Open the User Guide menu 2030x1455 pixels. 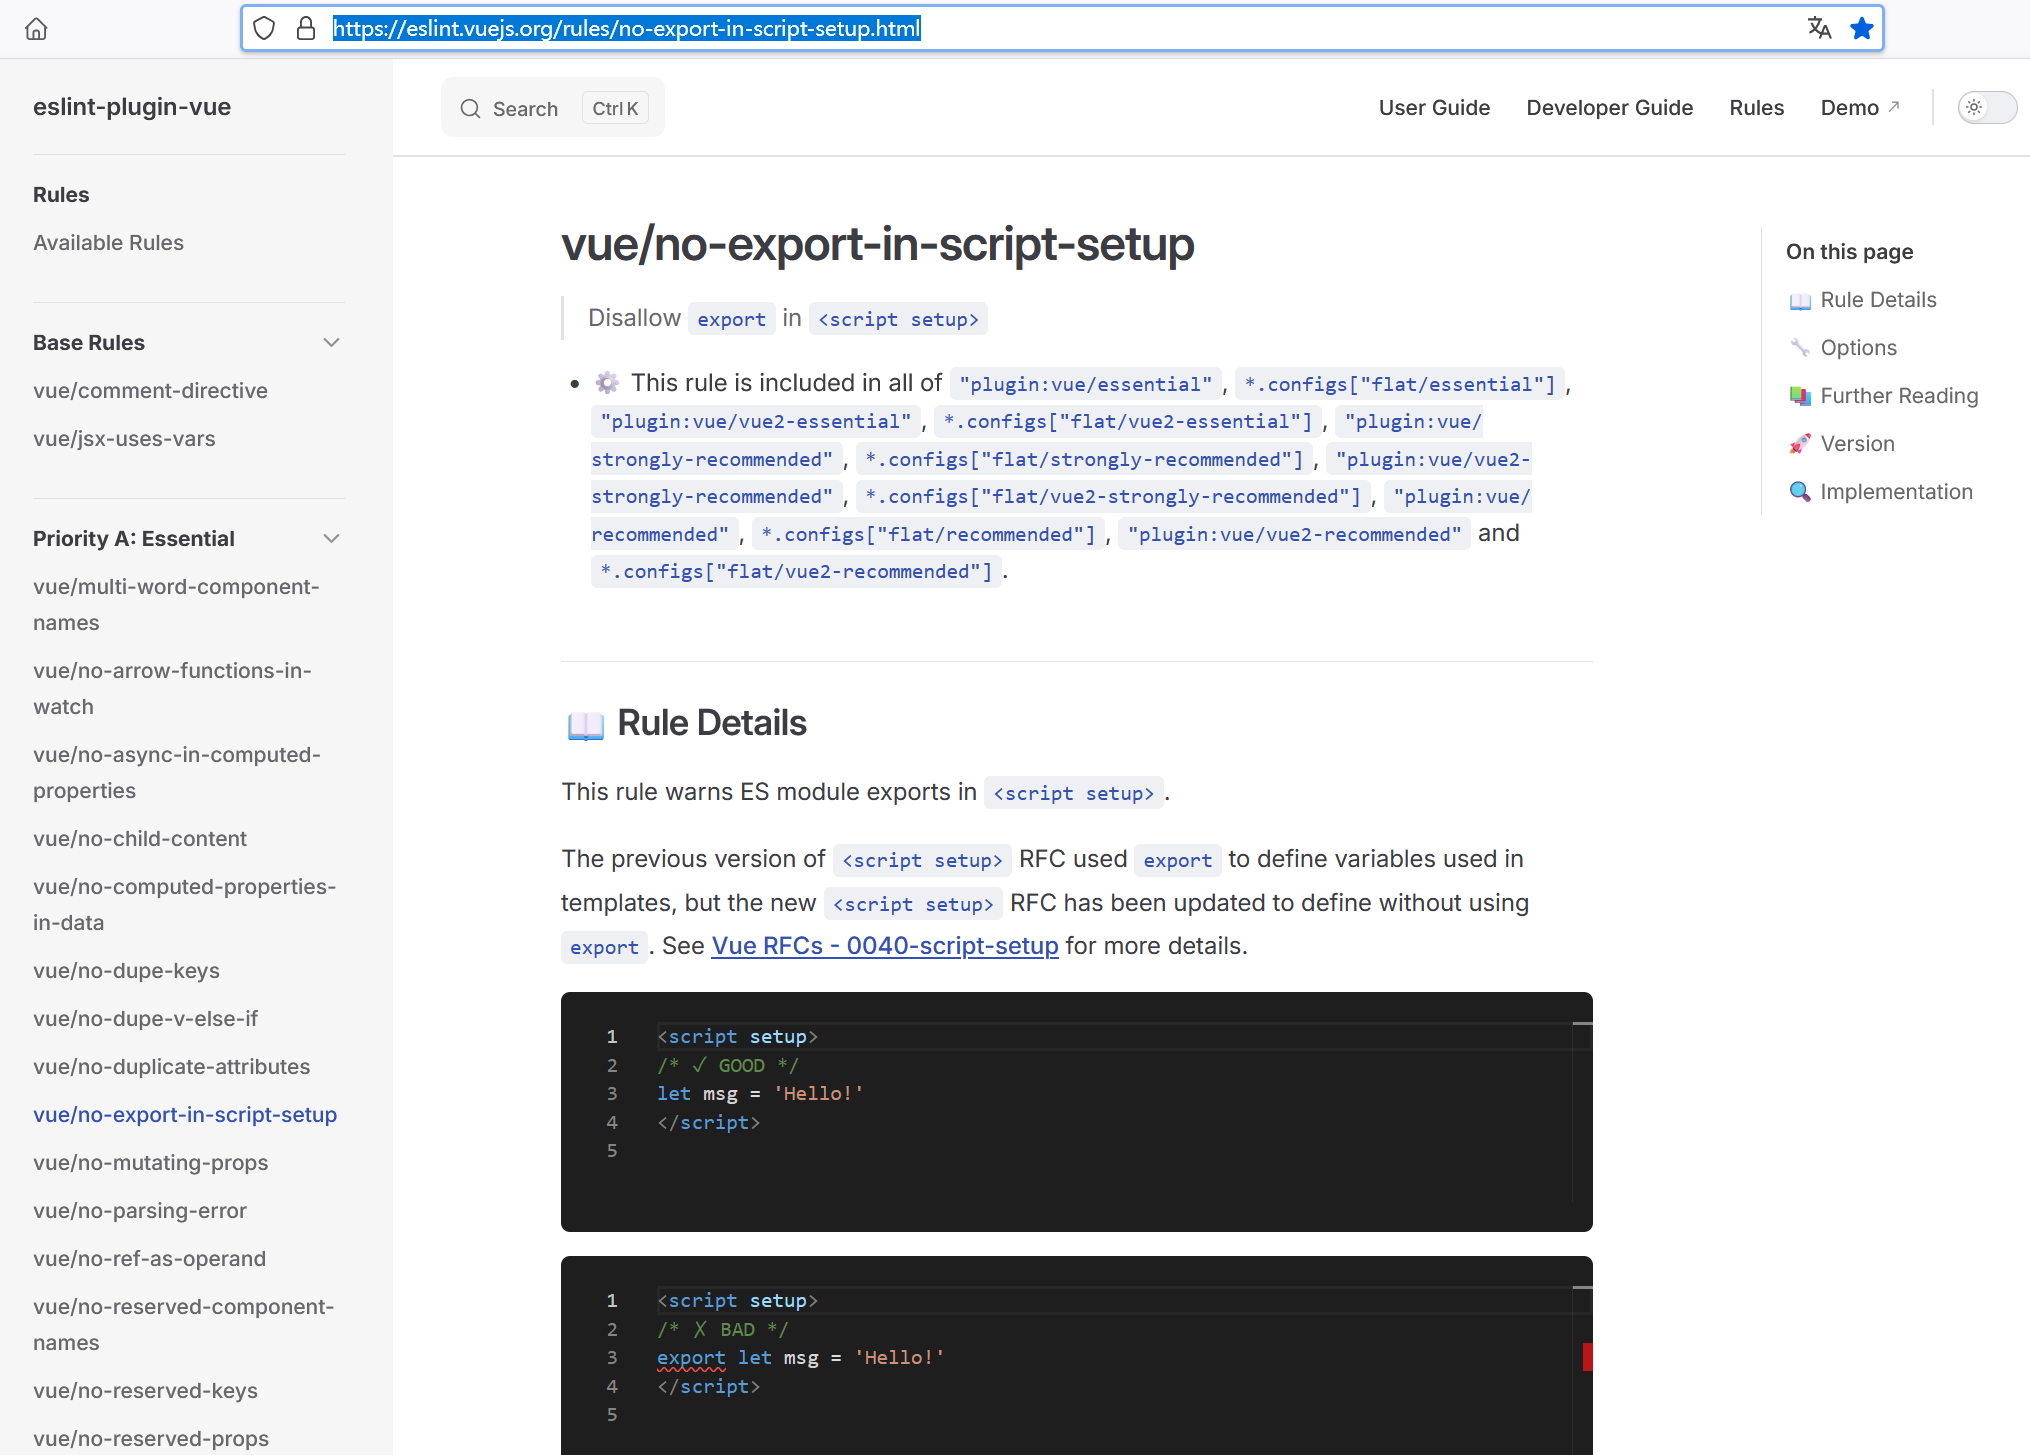coord(1434,107)
